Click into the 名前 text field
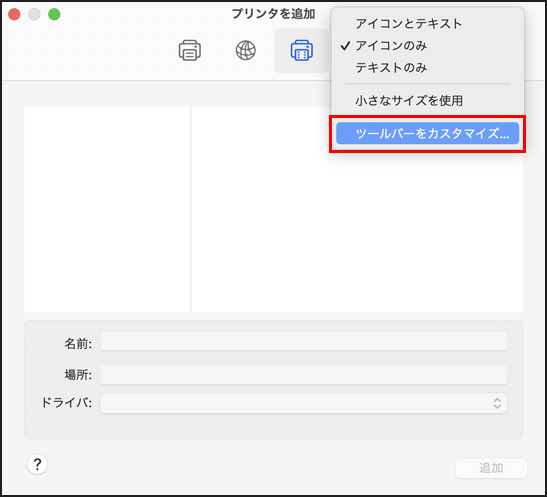547x497 pixels. 304,341
